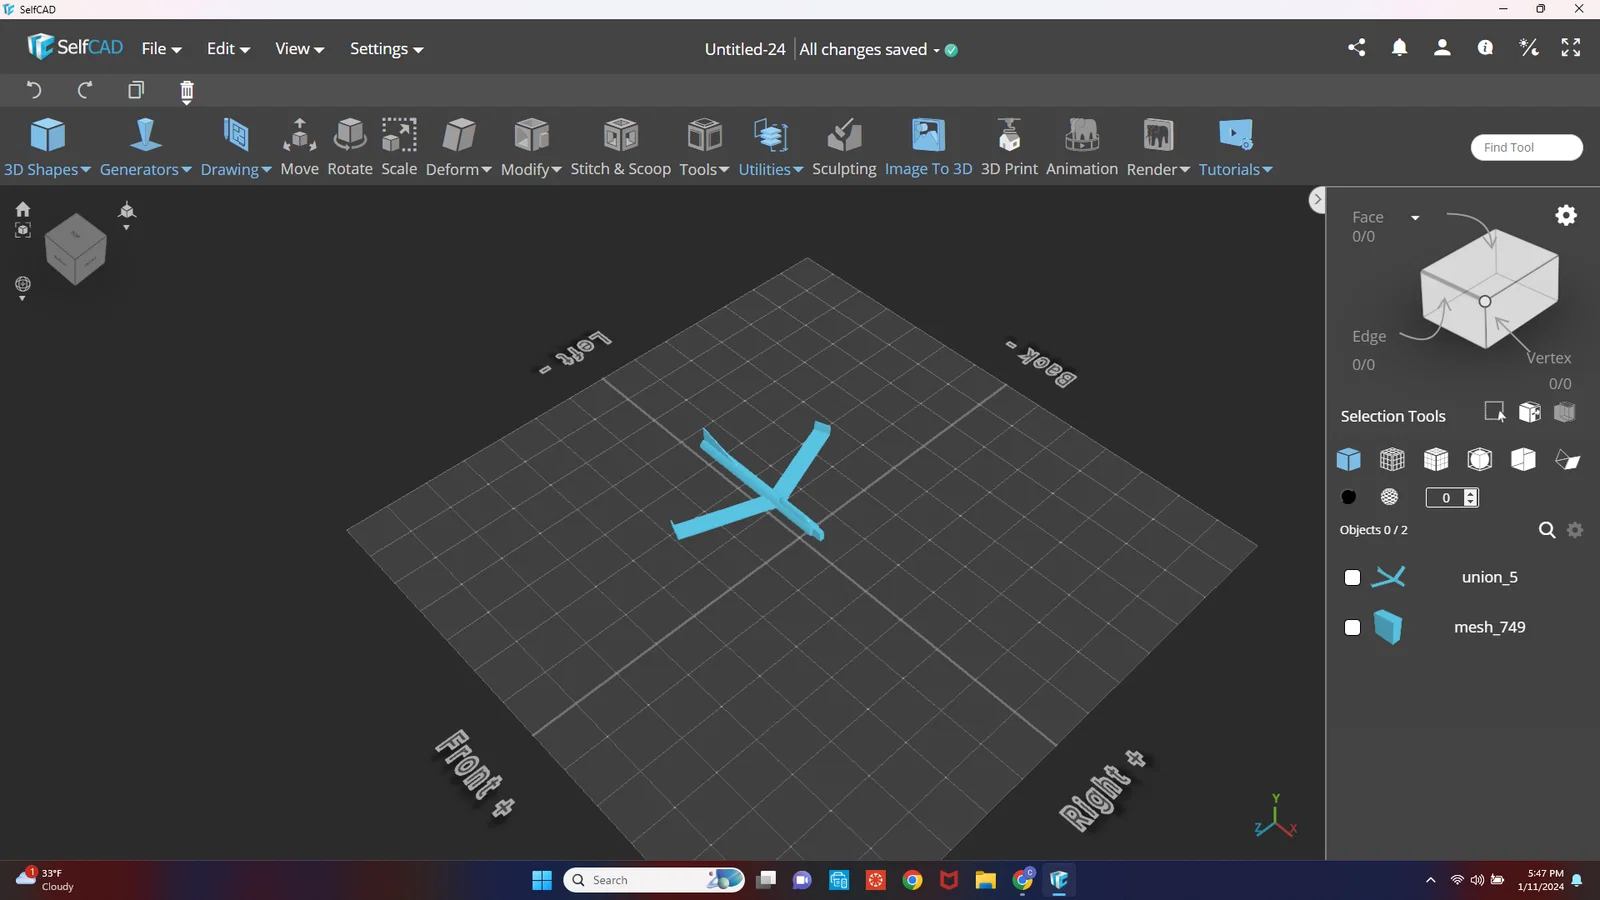The image size is (1600, 900).
Task: Open selection settings gear icon
Action: pyautogui.click(x=1566, y=215)
